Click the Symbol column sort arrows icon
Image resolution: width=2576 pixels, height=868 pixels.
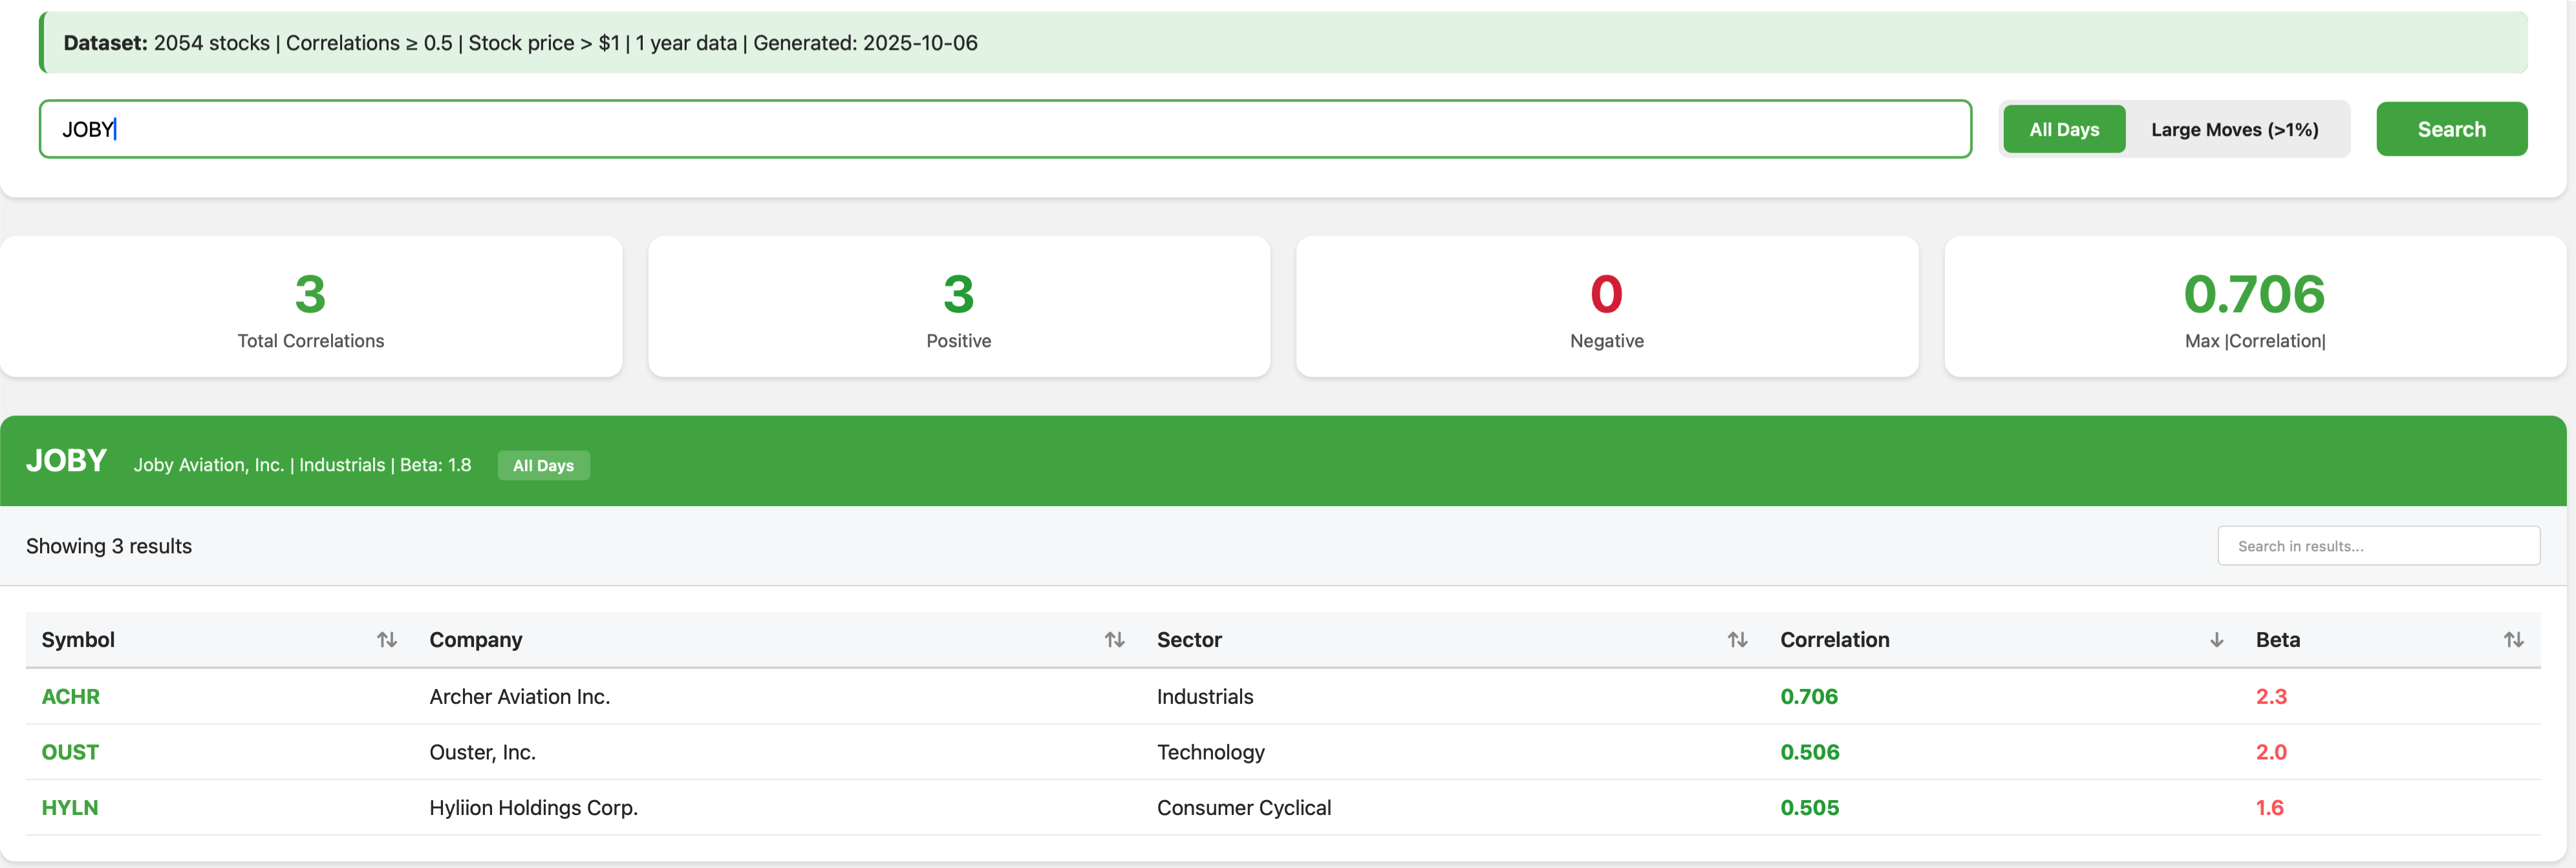pyautogui.click(x=387, y=640)
